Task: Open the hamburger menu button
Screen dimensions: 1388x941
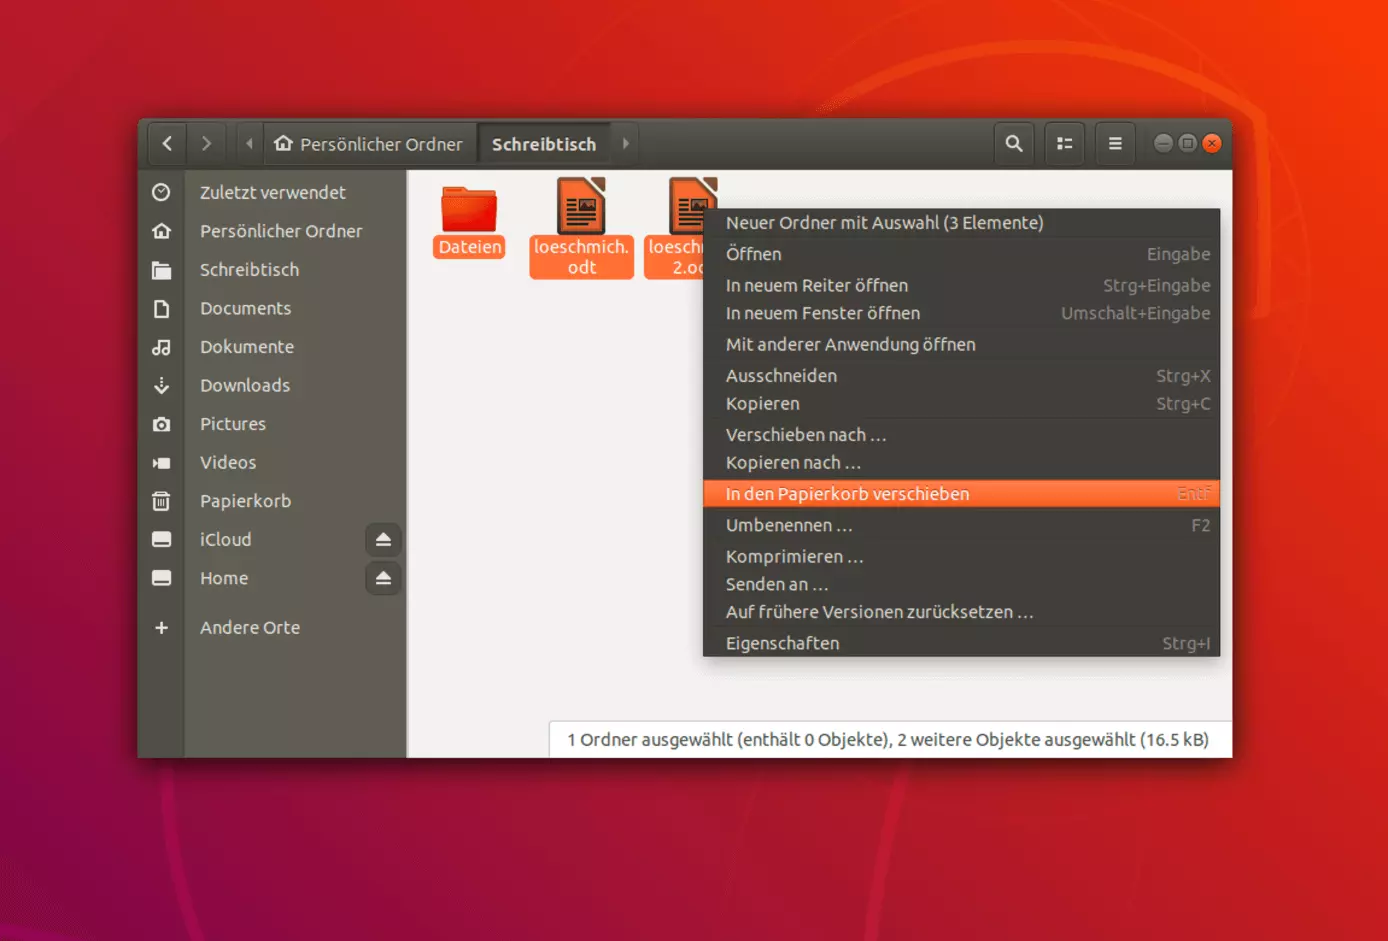Action: tap(1115, 144)
